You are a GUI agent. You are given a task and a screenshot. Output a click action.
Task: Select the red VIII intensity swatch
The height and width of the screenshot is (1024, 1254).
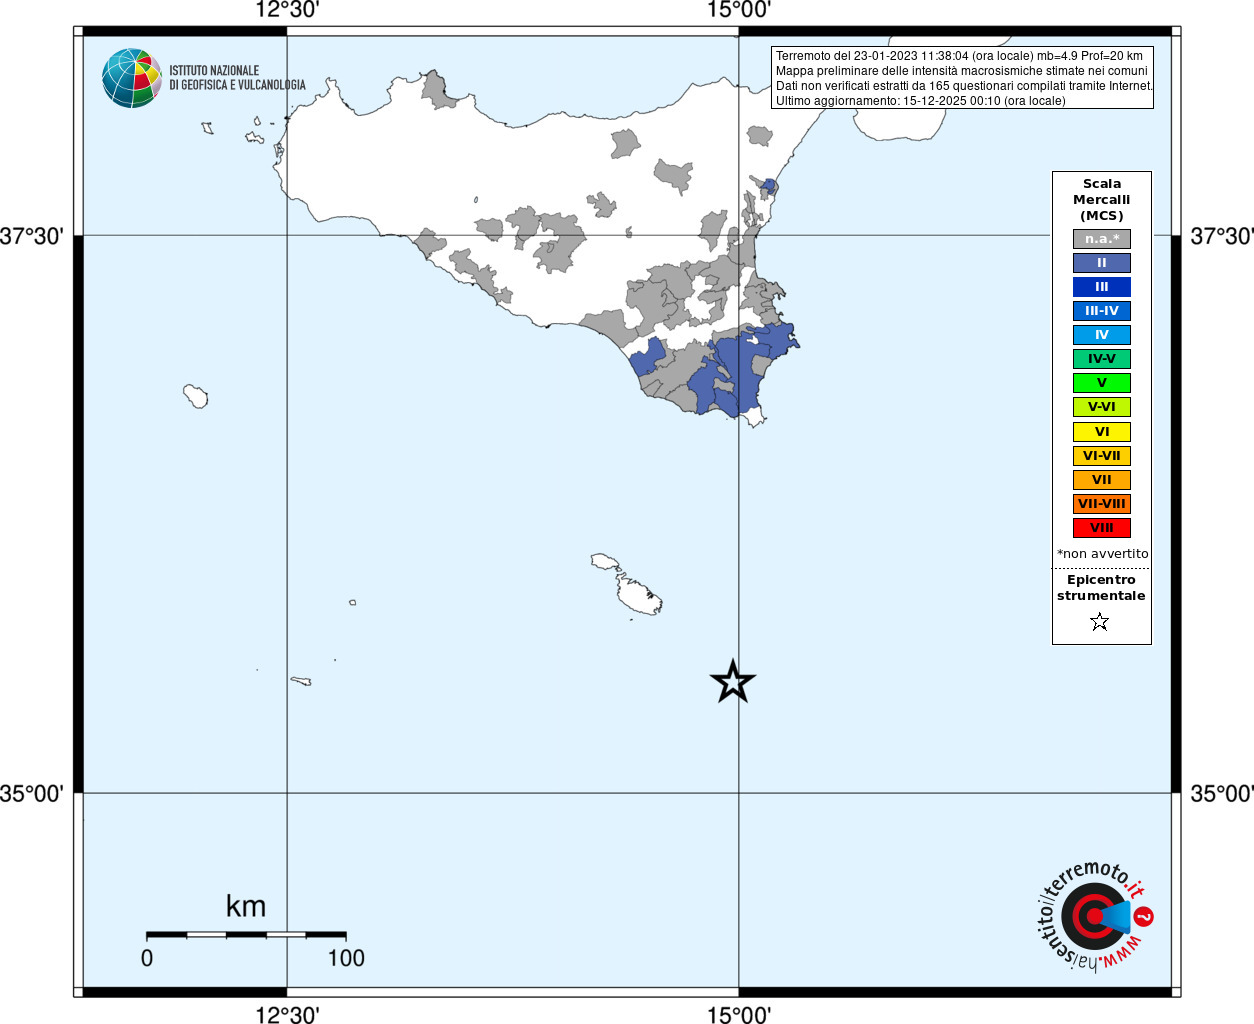[1102, 528]
